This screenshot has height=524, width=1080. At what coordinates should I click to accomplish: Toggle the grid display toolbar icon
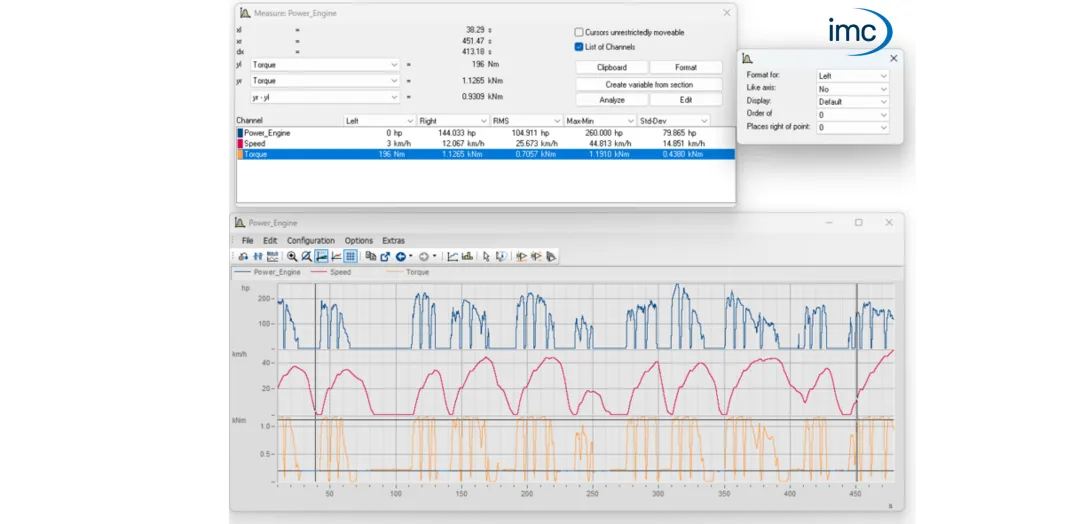coord(350,257)
